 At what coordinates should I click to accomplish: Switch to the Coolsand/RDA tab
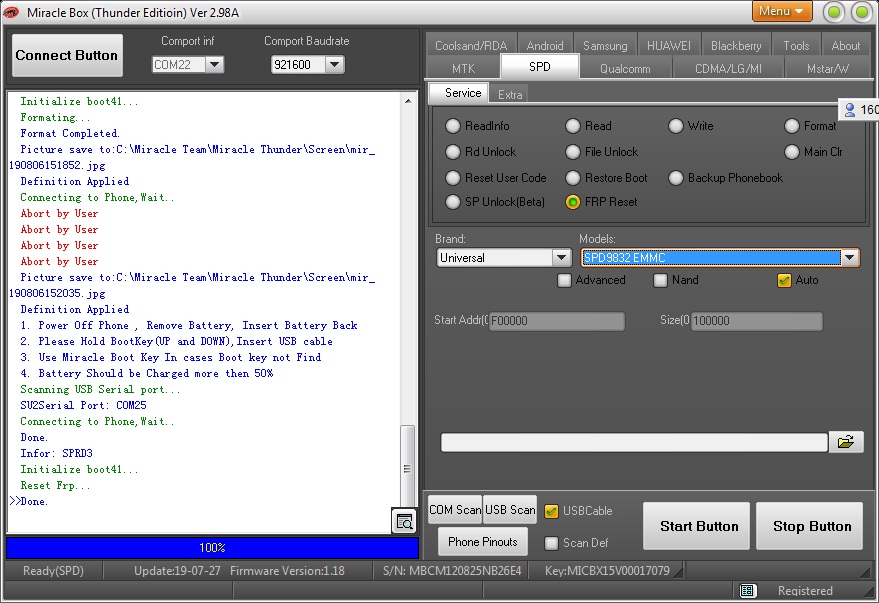[x=471, y=45]
